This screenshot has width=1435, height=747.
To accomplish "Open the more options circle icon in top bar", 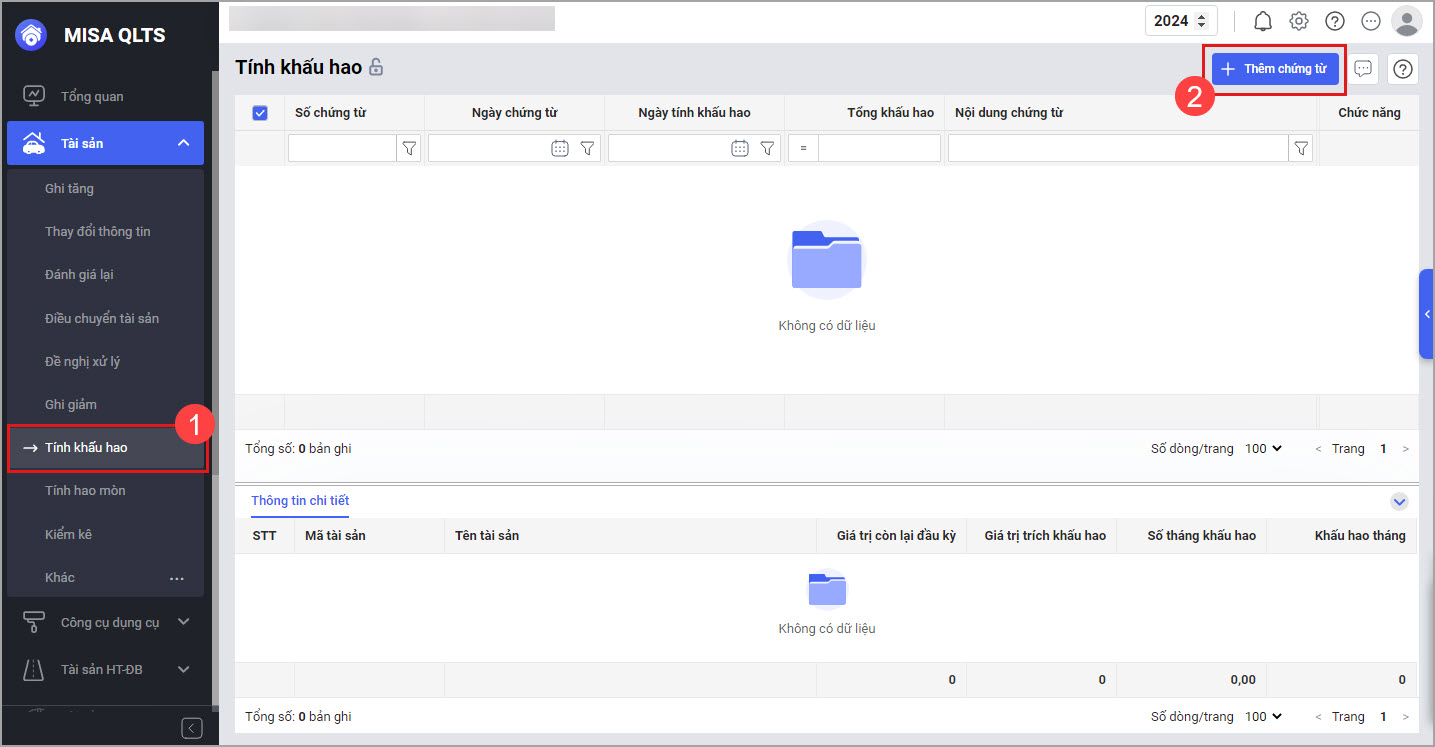I will point(1371,21).
